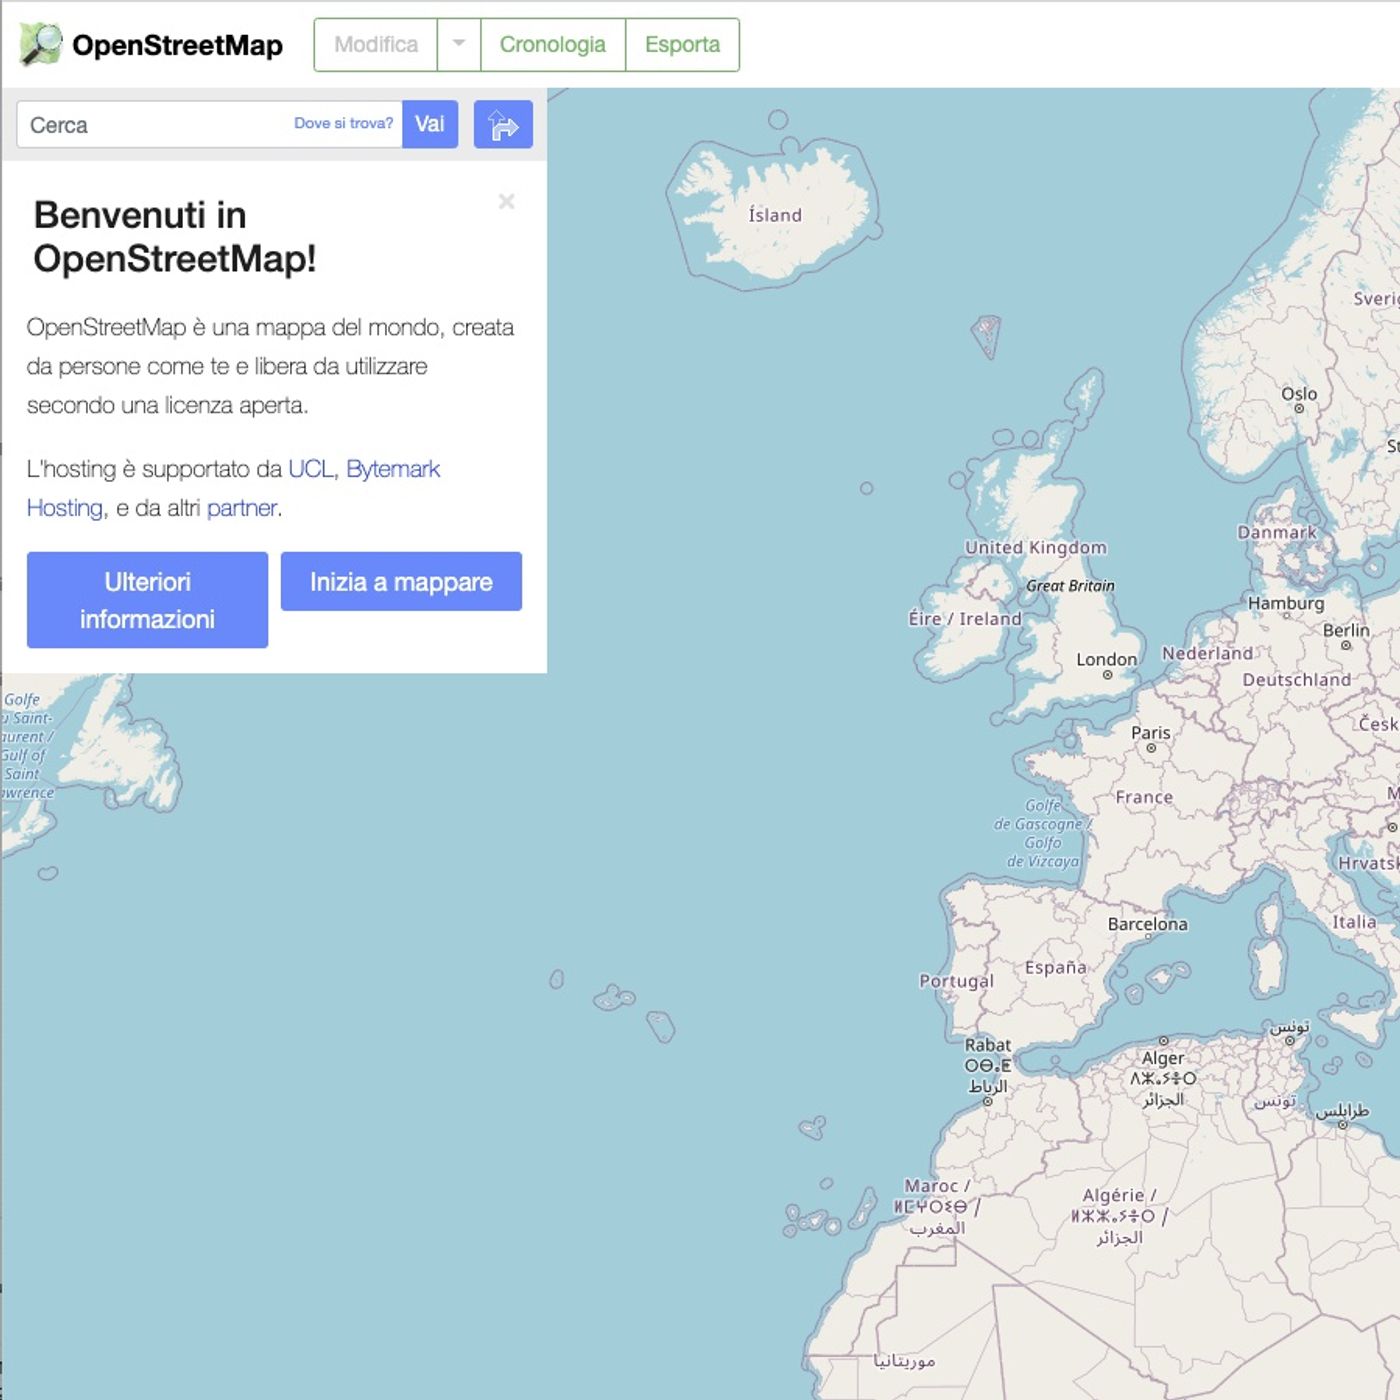Image resolution: width=1400 pixels, height=1400 pixels.
Task: Click the Deutschland country label
Action: [x=1296, y=679]
